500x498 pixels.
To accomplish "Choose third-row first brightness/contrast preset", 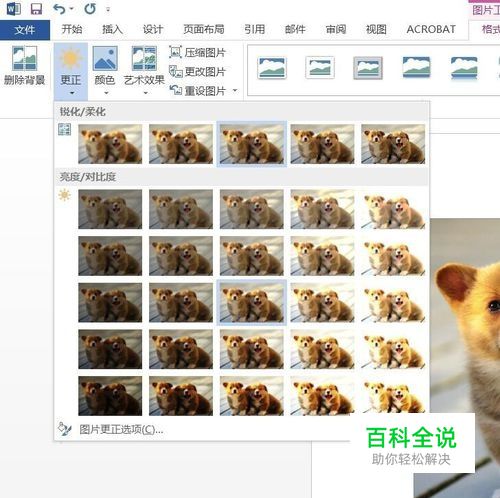I will click(110, 302).
